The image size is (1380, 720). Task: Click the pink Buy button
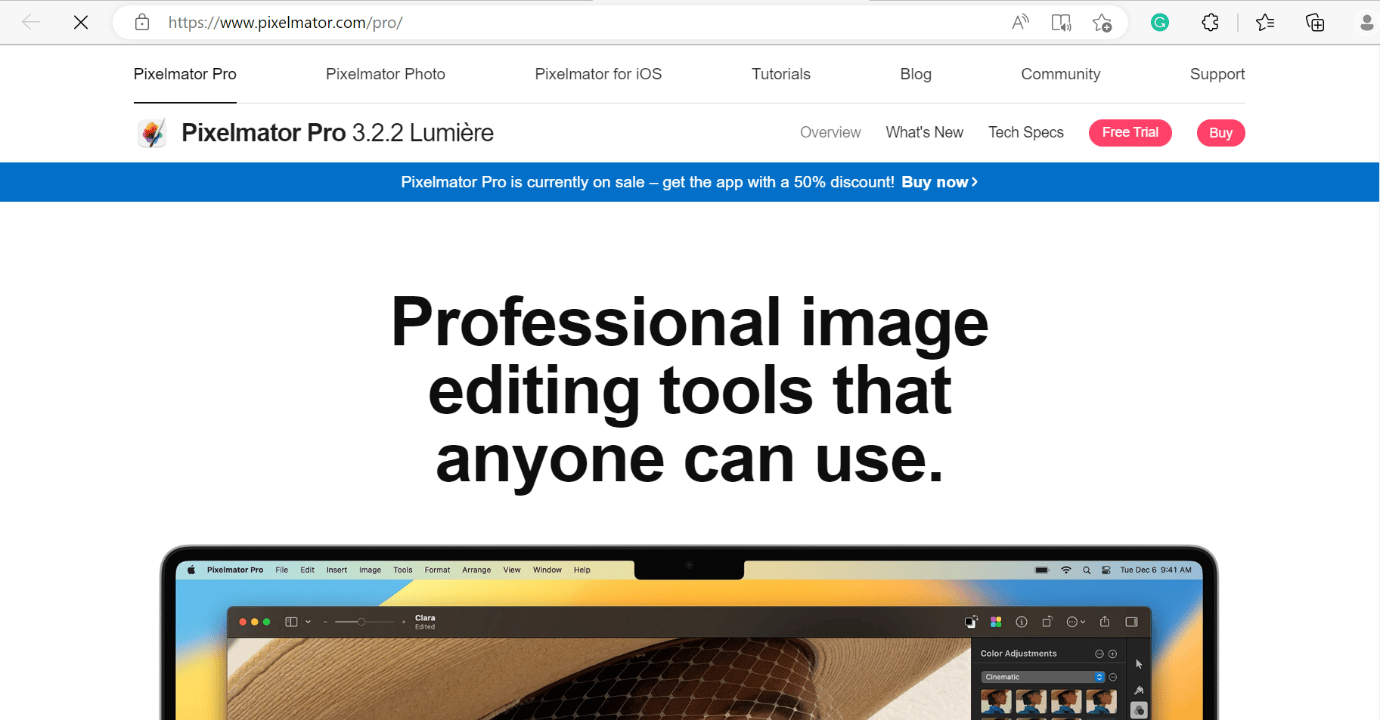[1221, 133]
